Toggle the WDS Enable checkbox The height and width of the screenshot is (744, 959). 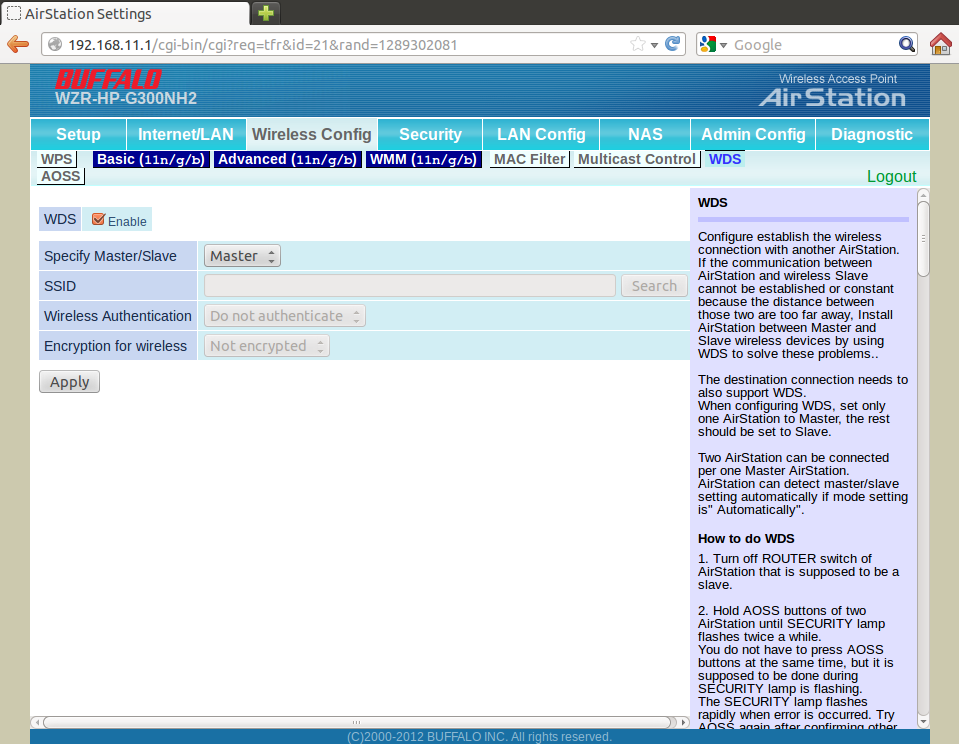(98, 220)
